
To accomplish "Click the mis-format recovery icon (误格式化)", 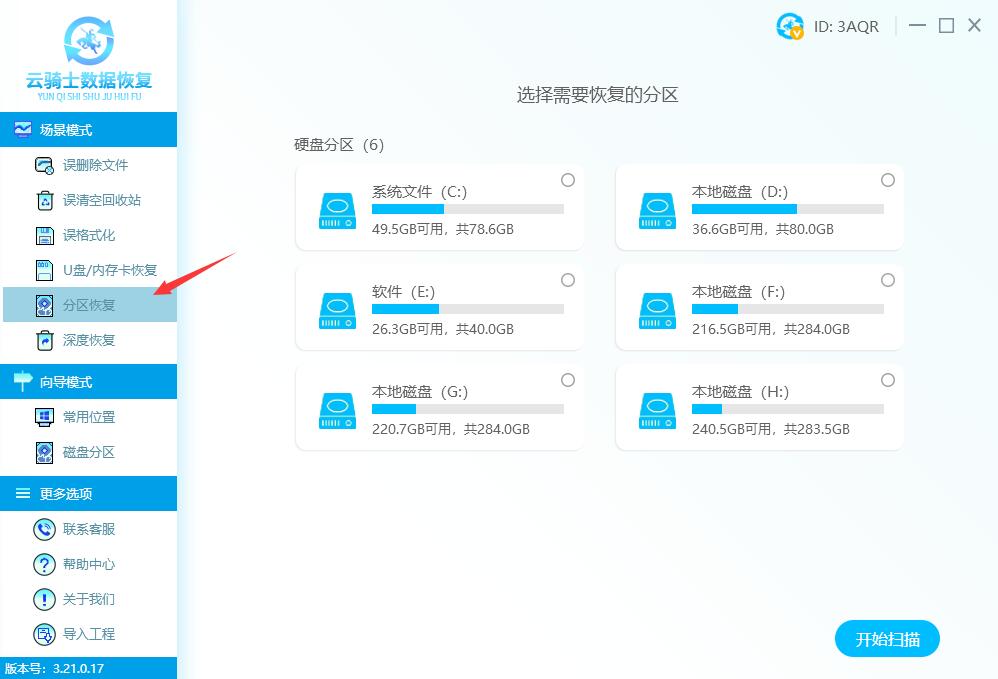I will click(x=45, y=236).
